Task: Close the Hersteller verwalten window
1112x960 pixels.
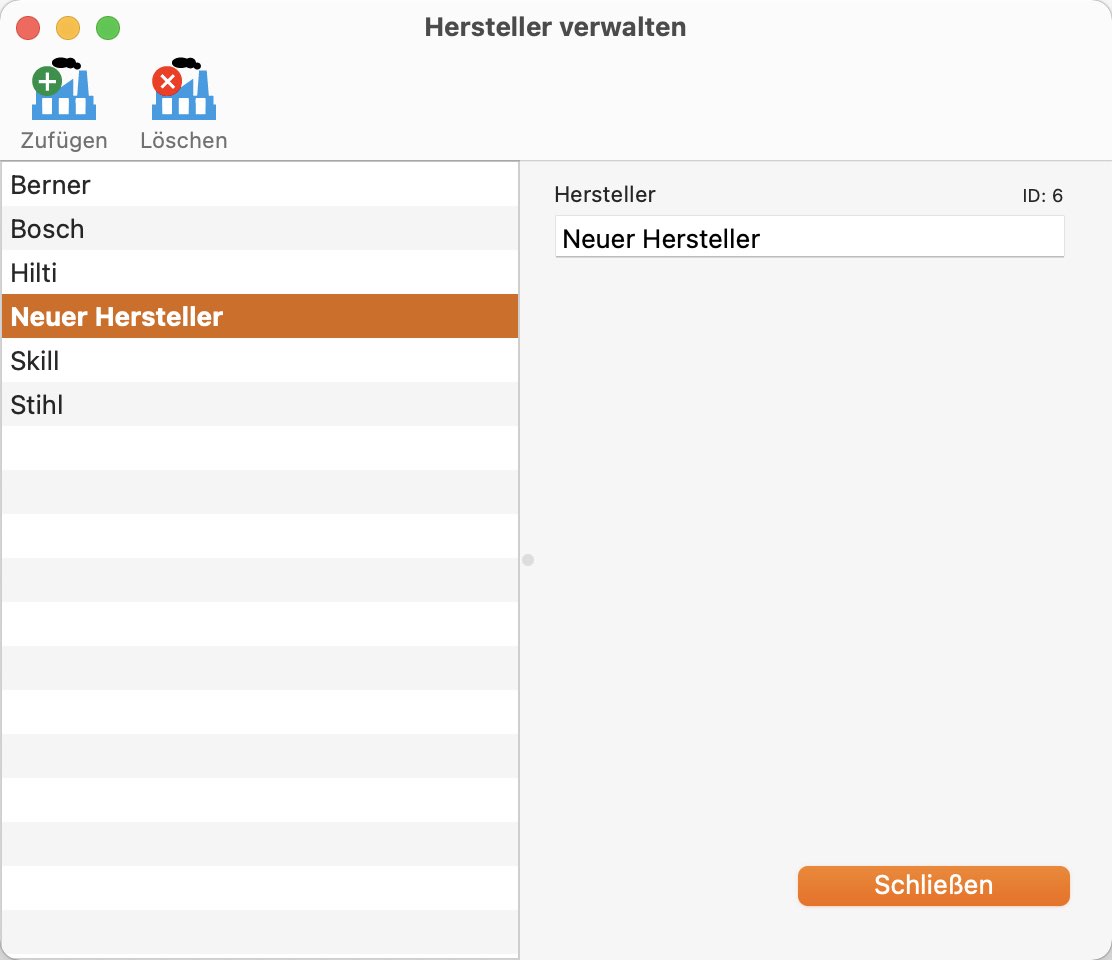Action: (x=28, y=28)
